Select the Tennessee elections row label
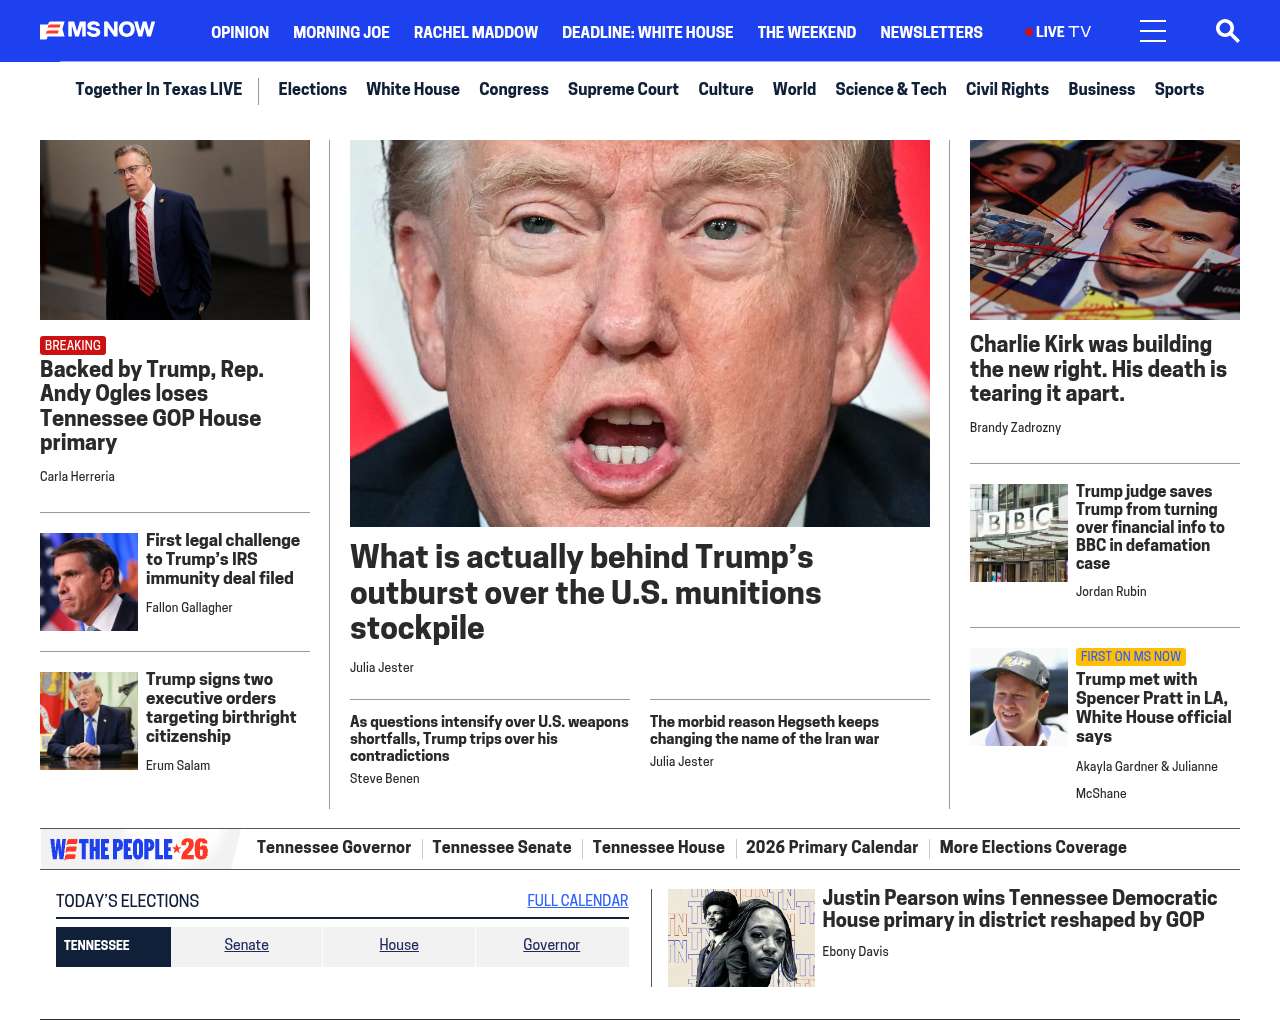The height and width of the screenshot is (1024, 1280). [x=113, y=946]
